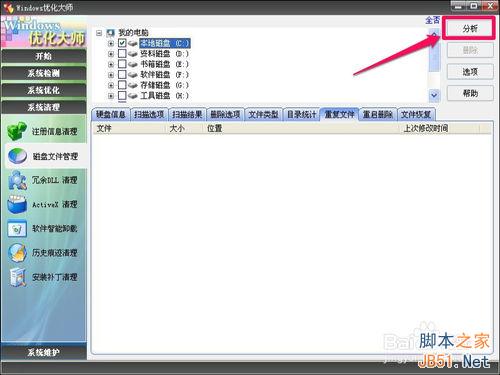The image size is (500, 375).
Task: Select 磁盘文件管理 disk file manager icon
Action: coord(17,156)
